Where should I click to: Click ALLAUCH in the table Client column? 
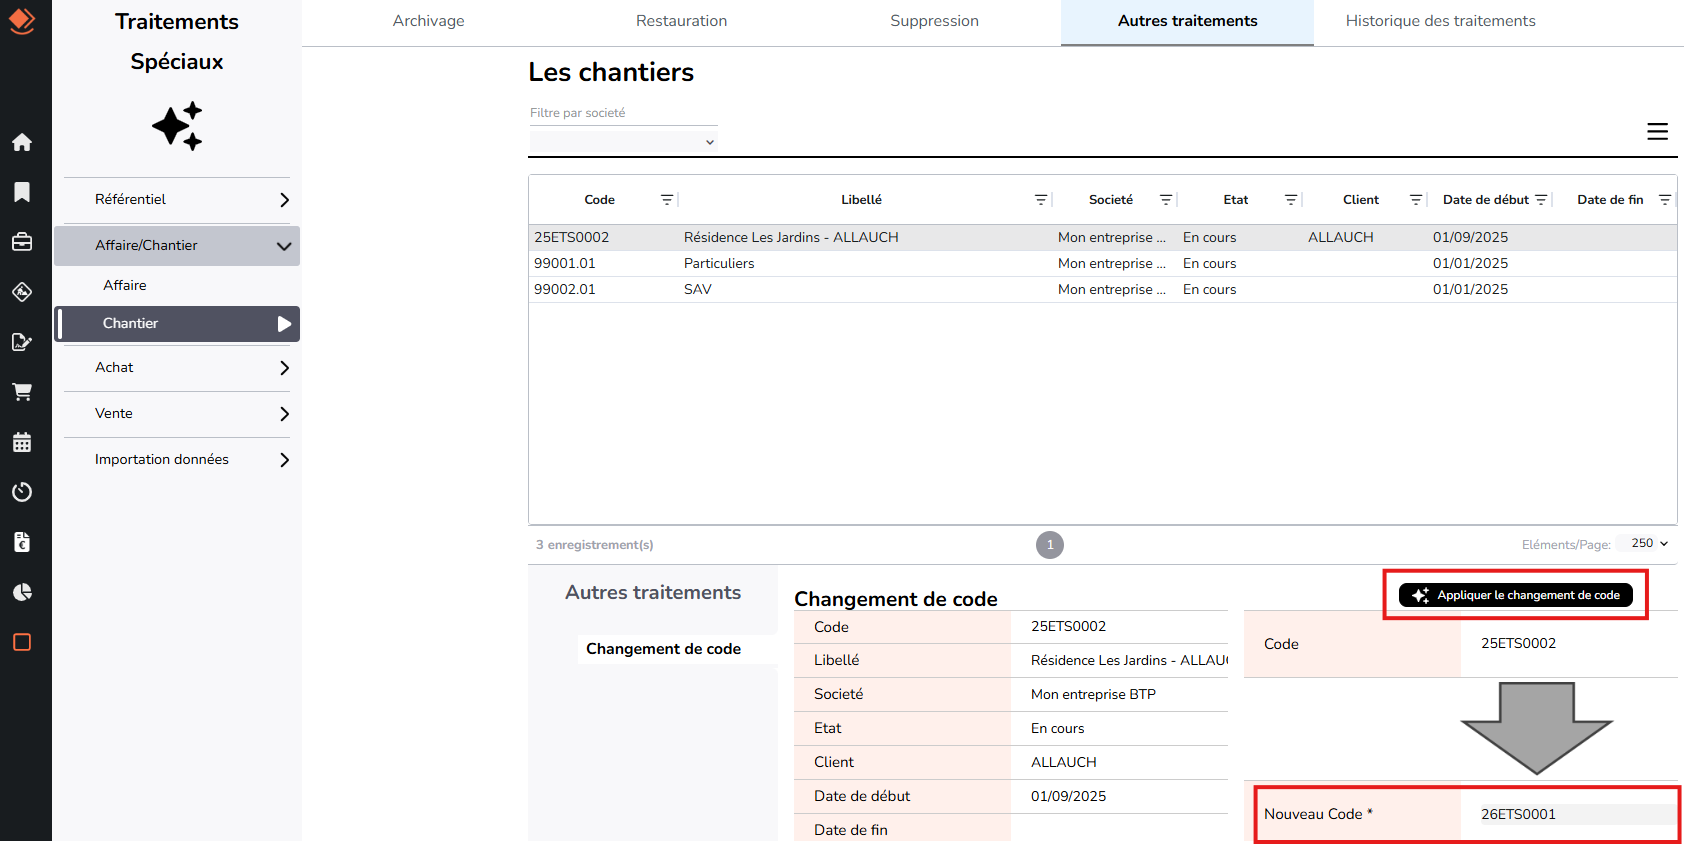tap(1341, 238)
